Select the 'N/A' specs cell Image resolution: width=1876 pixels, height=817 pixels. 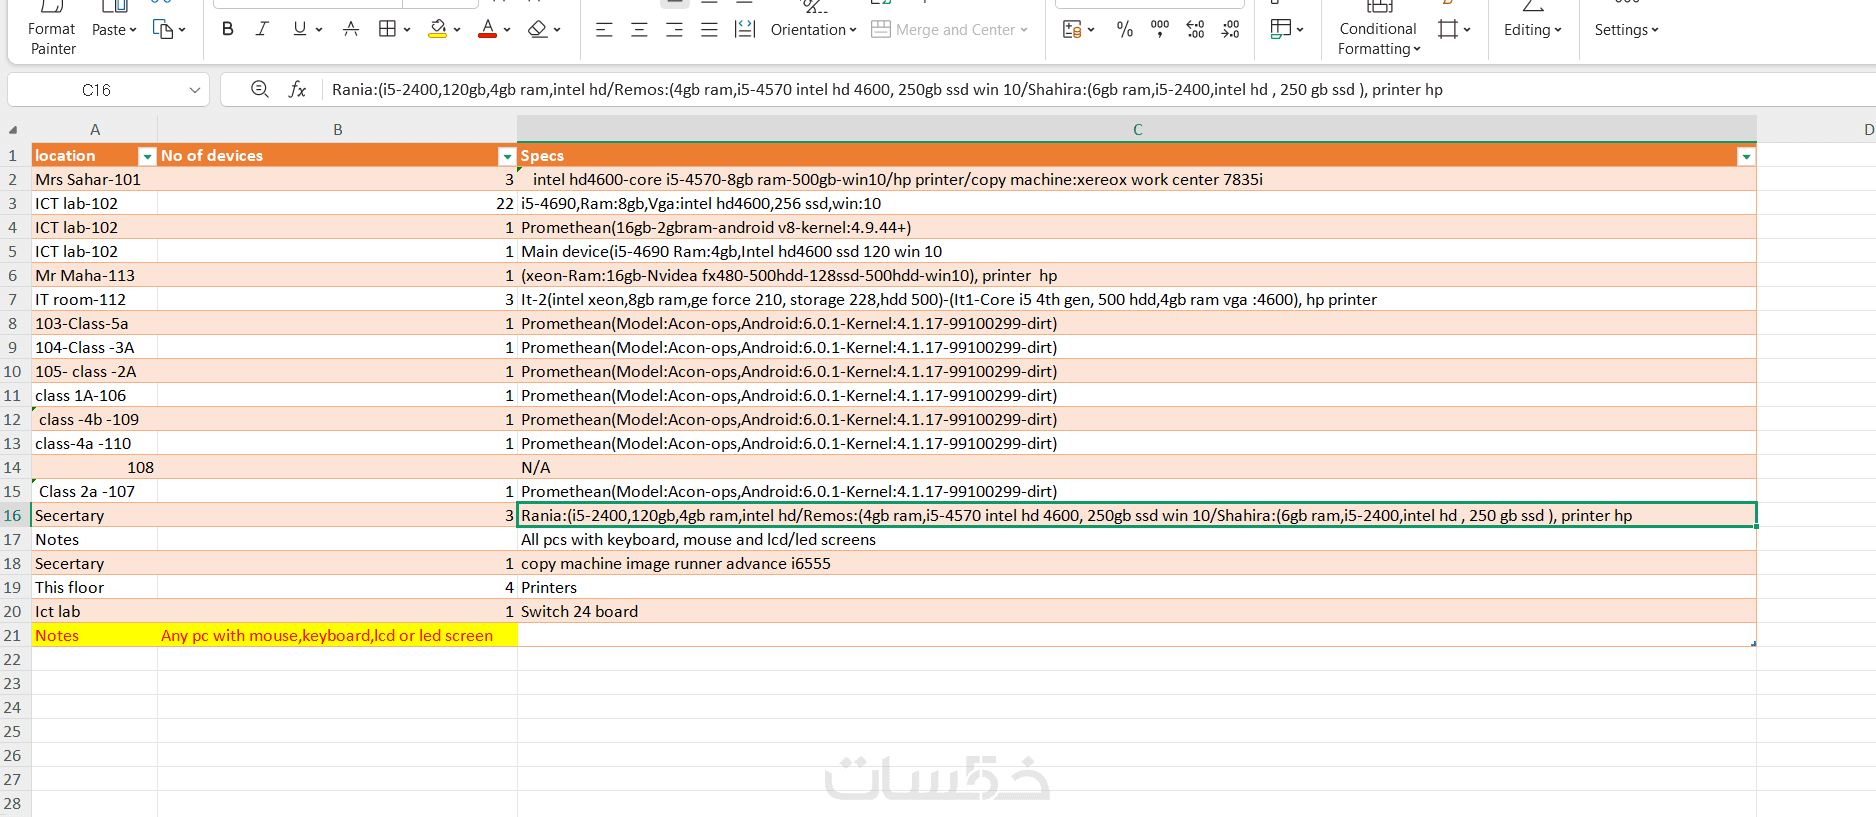(1137, 468)
